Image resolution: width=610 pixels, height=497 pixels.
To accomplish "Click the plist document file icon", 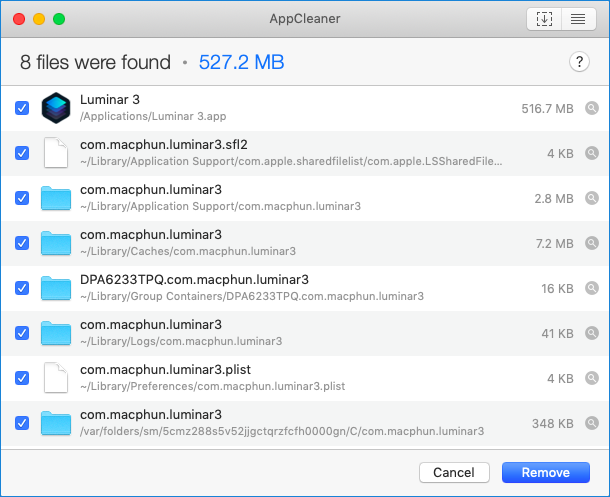I will pos(56,378).
